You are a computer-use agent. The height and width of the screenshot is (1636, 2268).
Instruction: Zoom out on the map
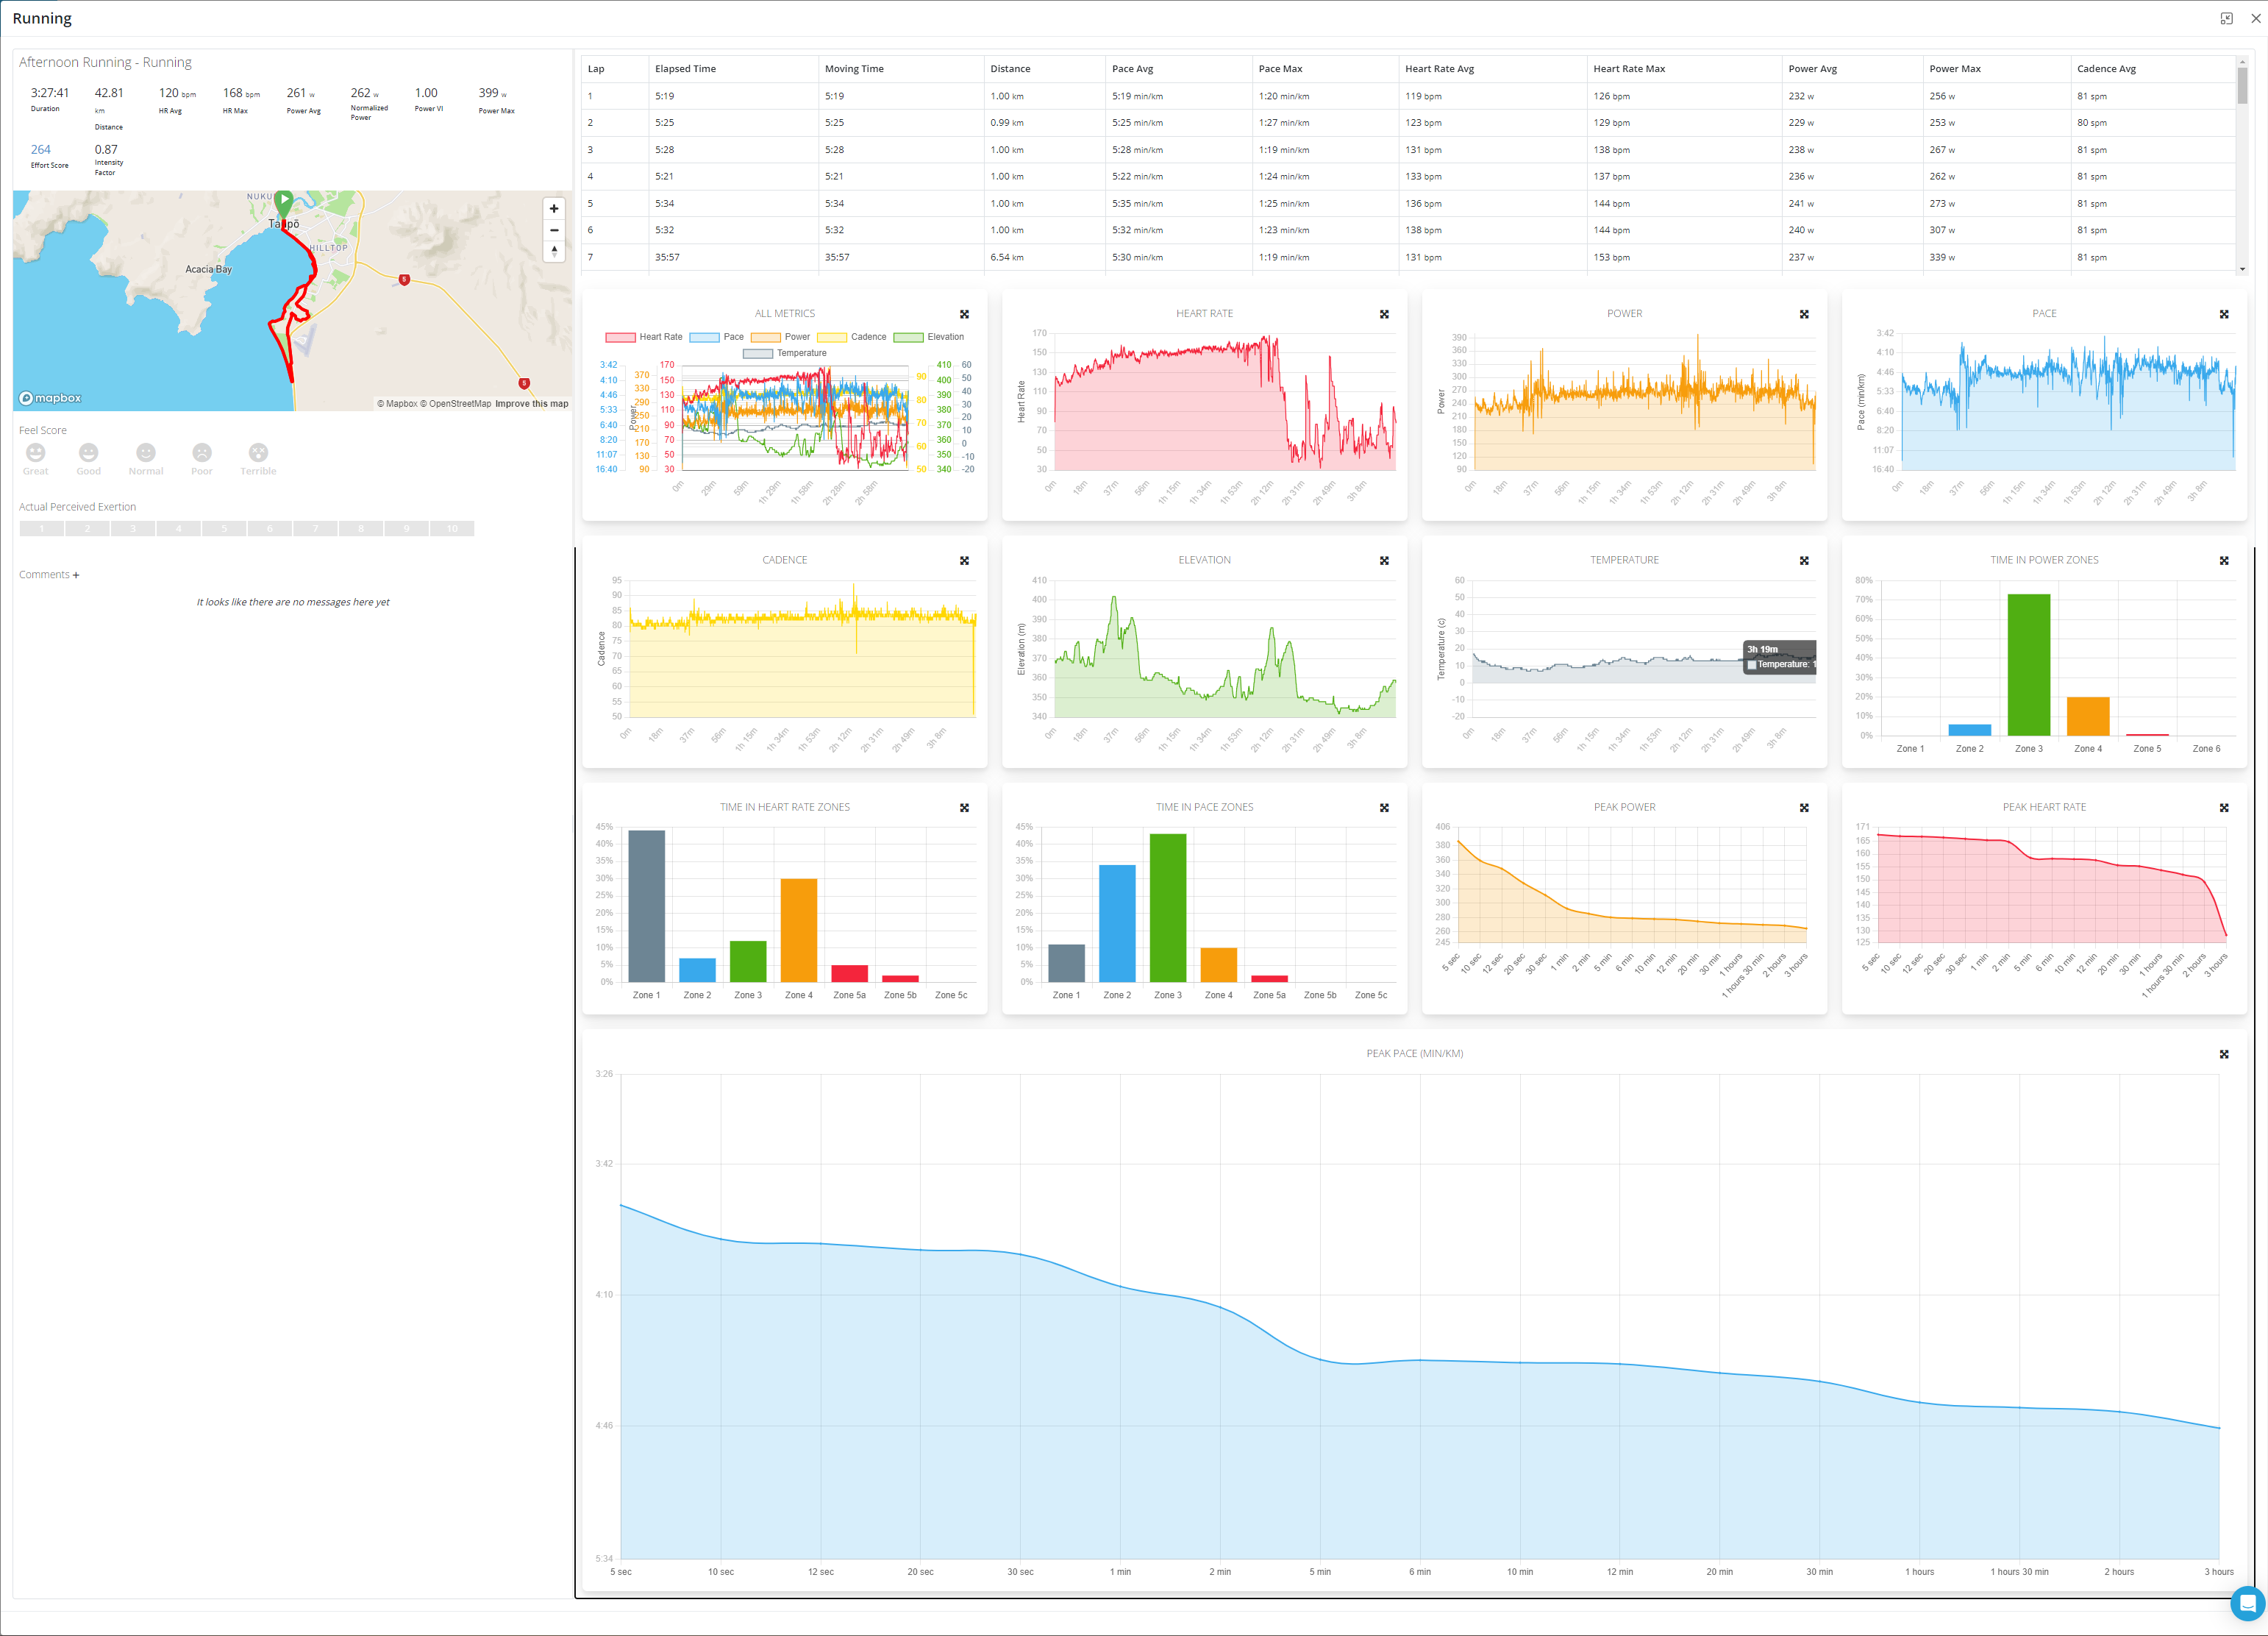coord(554,230)
